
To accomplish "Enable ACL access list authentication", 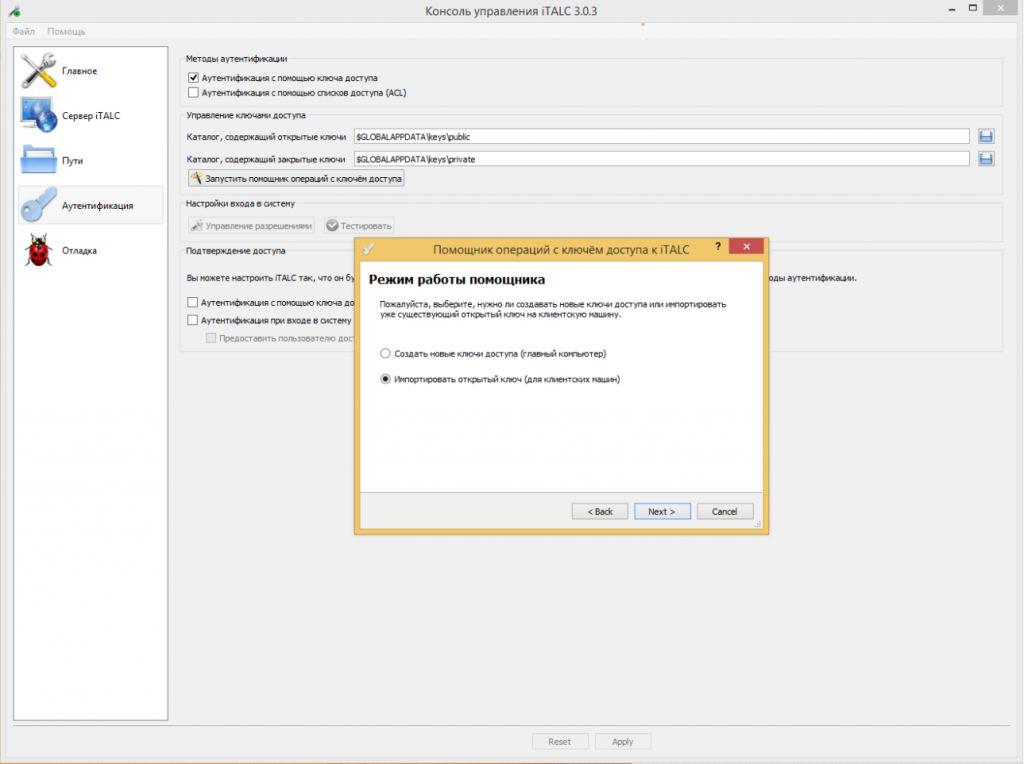I will pyautogui.click(x=193, y=93).
